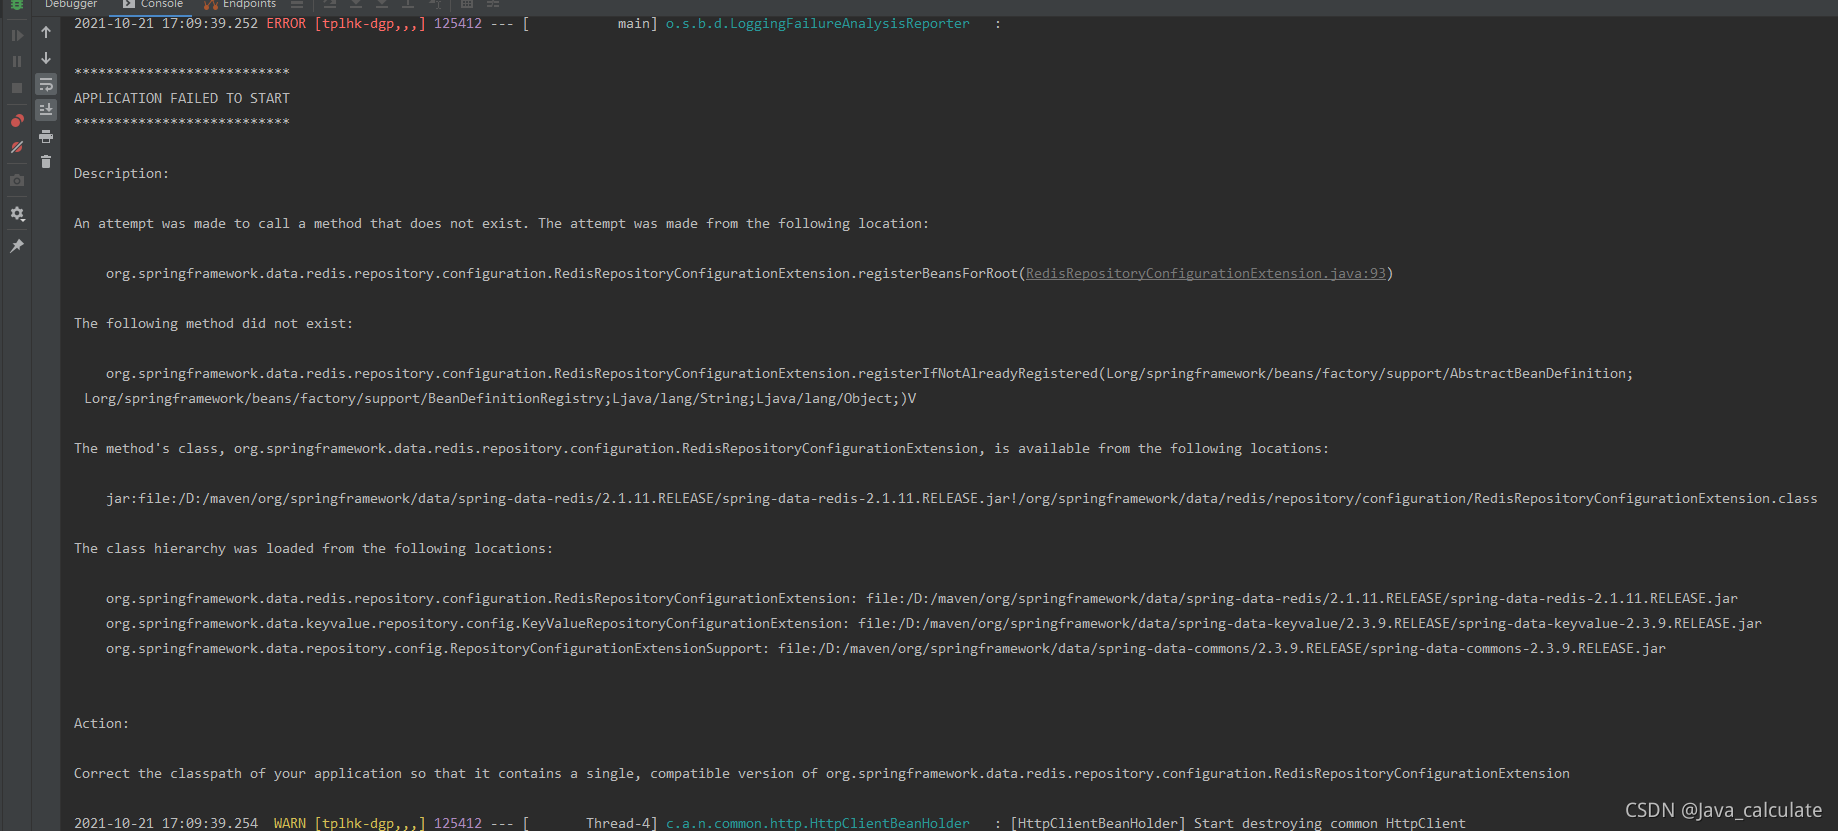Viewport: 1838px width, 831px height.
Task: Click the Pin Tab icon
Action: point(17,245)
